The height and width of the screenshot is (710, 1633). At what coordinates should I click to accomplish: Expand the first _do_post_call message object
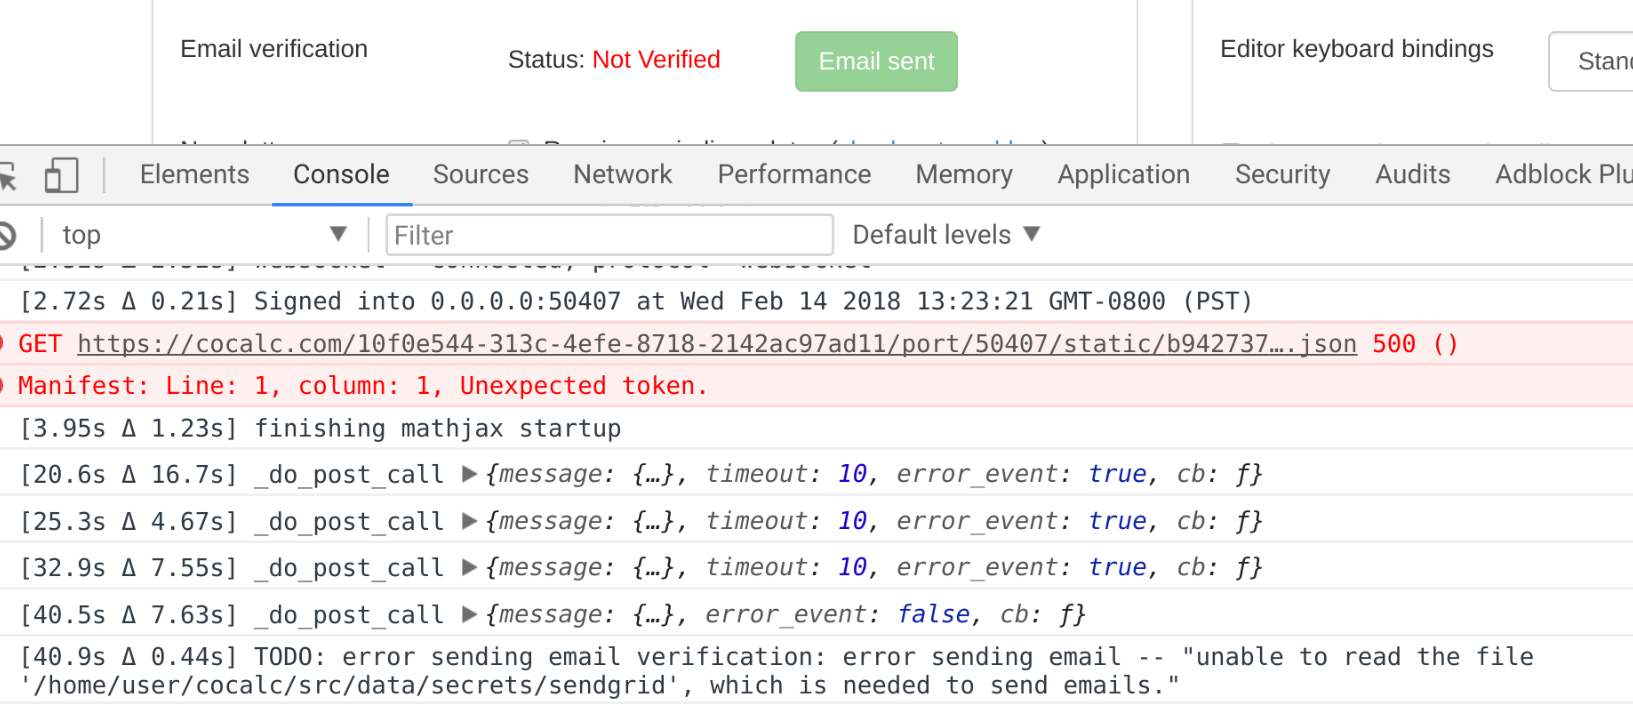(468, 474)
